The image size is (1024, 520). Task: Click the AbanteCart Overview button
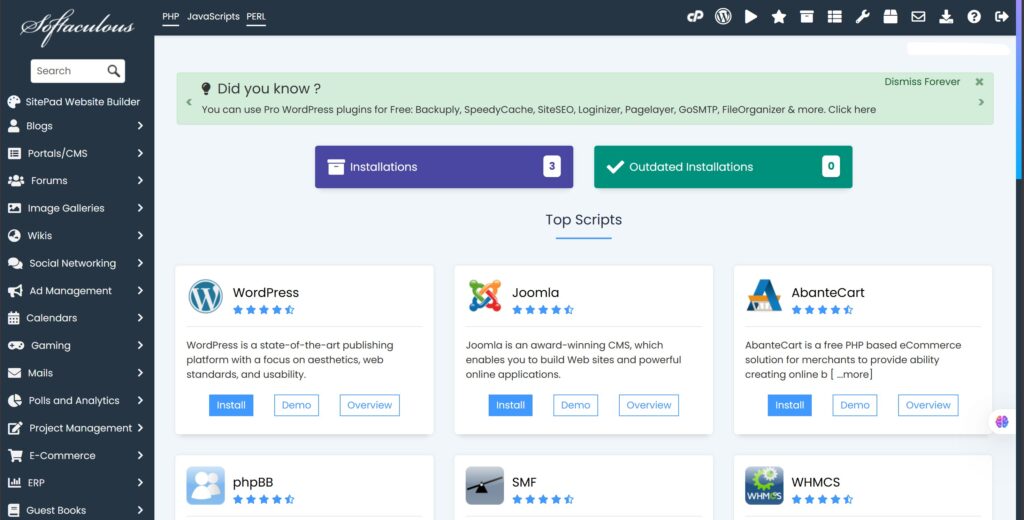tap(928, 405)
